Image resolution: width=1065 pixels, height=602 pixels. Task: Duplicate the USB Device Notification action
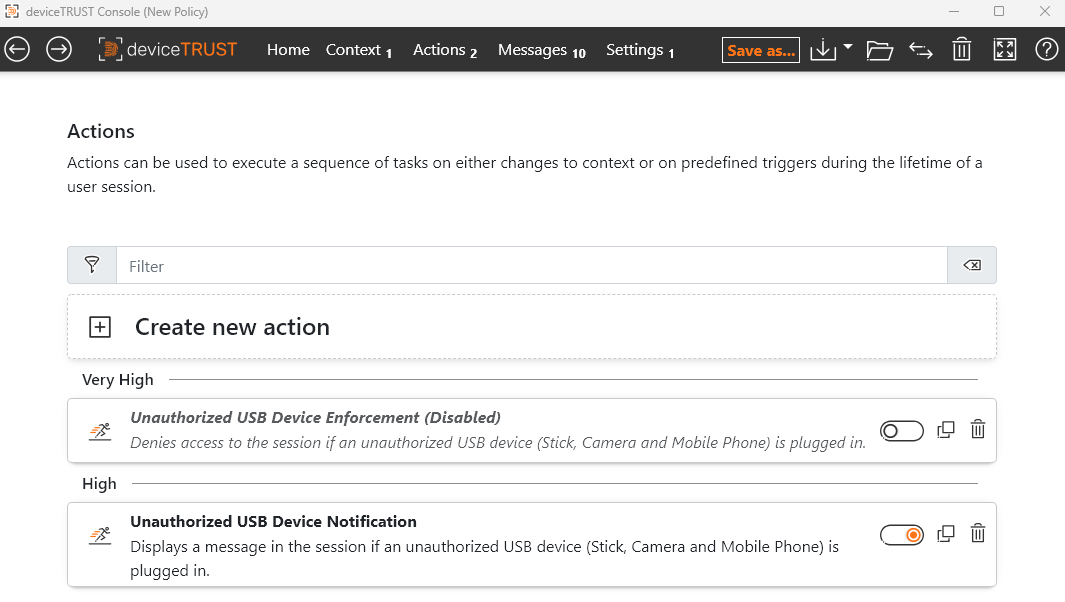click(x=945, y=533)
